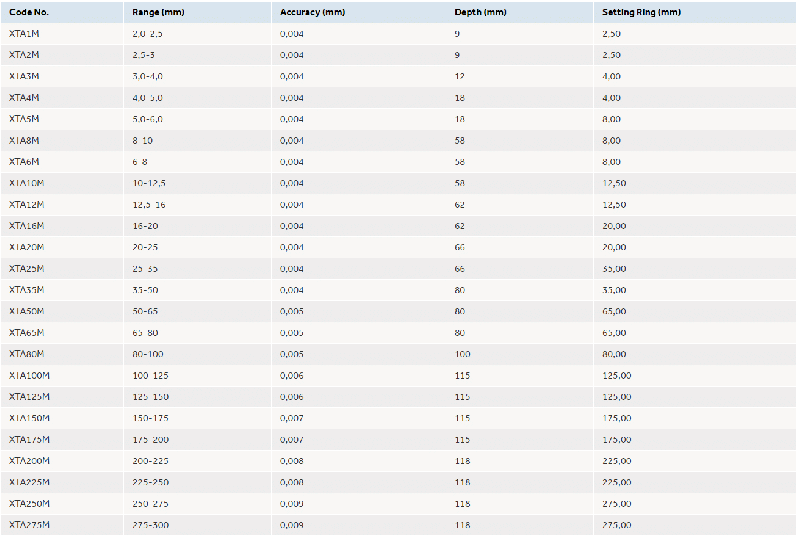800x539 pixels.
Task: Click the Range (mm) column header
Action: [x=156, y=12]
